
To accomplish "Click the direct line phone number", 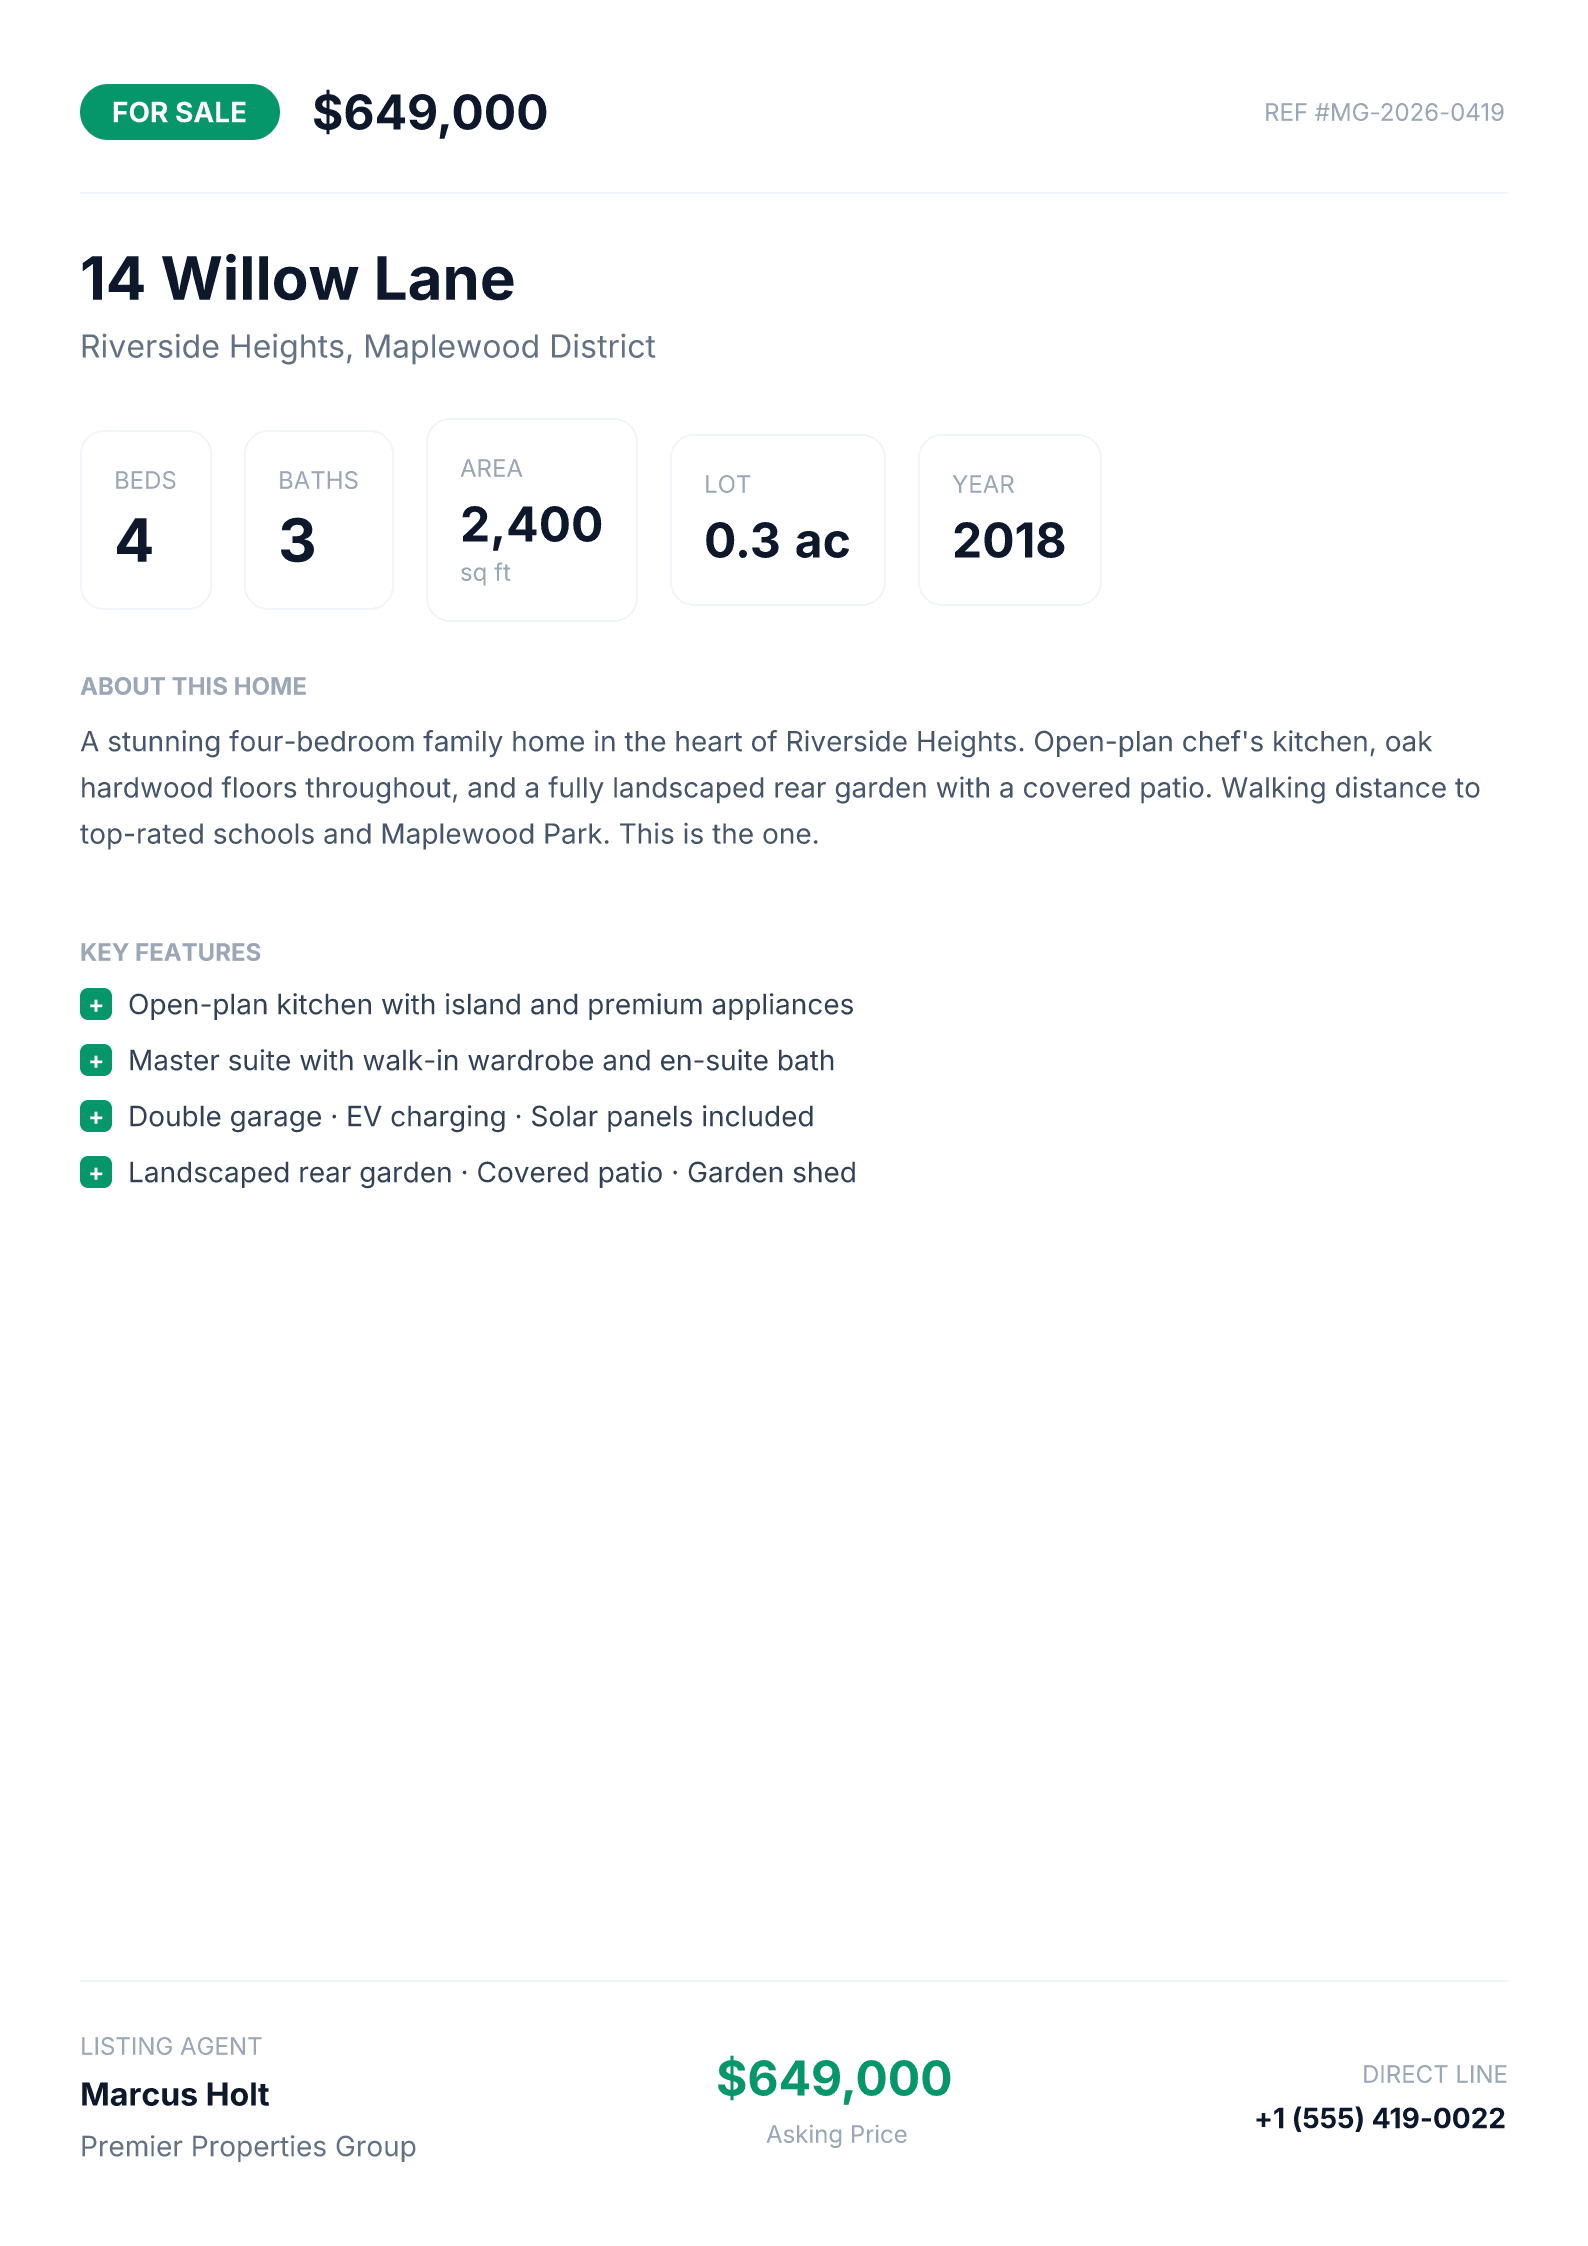I will click(x=1380, y=2118).
